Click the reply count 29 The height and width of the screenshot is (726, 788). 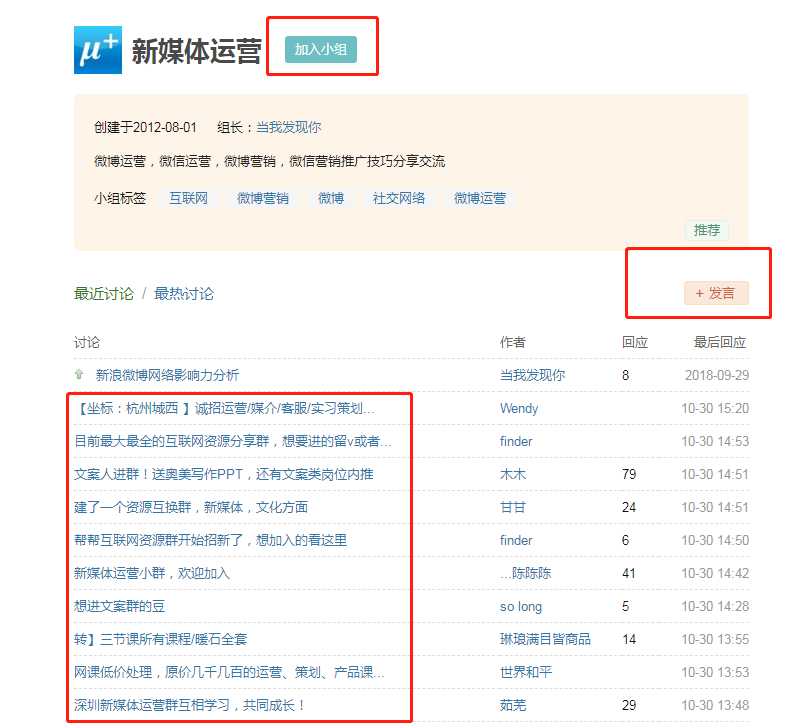pos(629,705)
